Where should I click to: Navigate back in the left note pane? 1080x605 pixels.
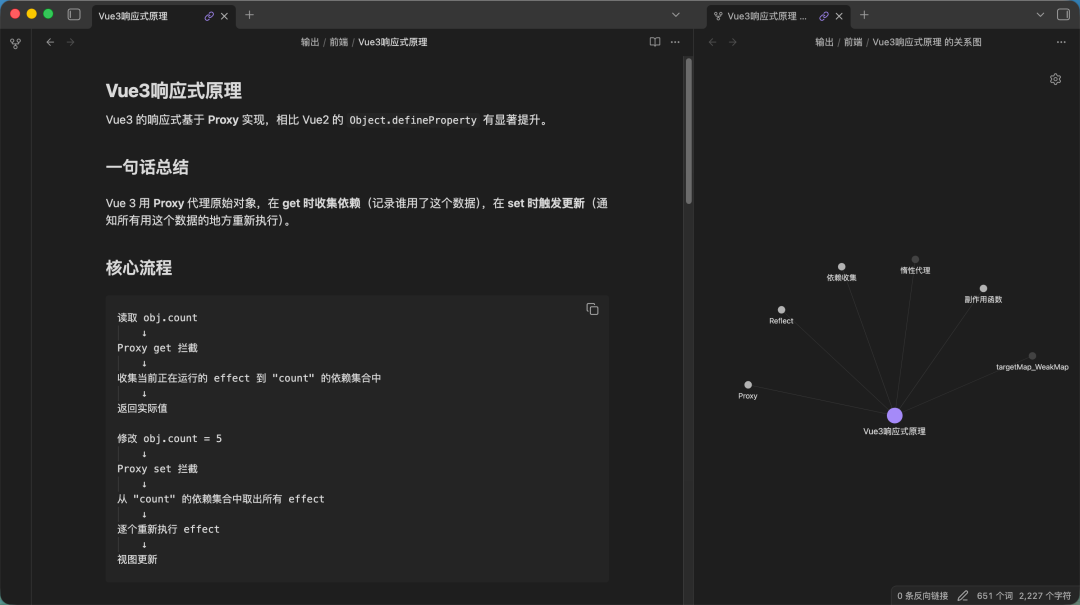pyautogui.click(x=50, y=42)
